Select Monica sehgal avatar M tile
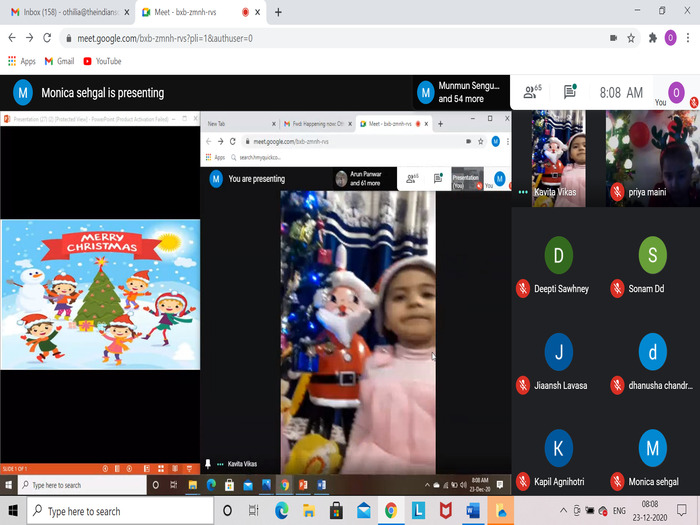Screen dimensions: 700x525 (x=652, y=448)
